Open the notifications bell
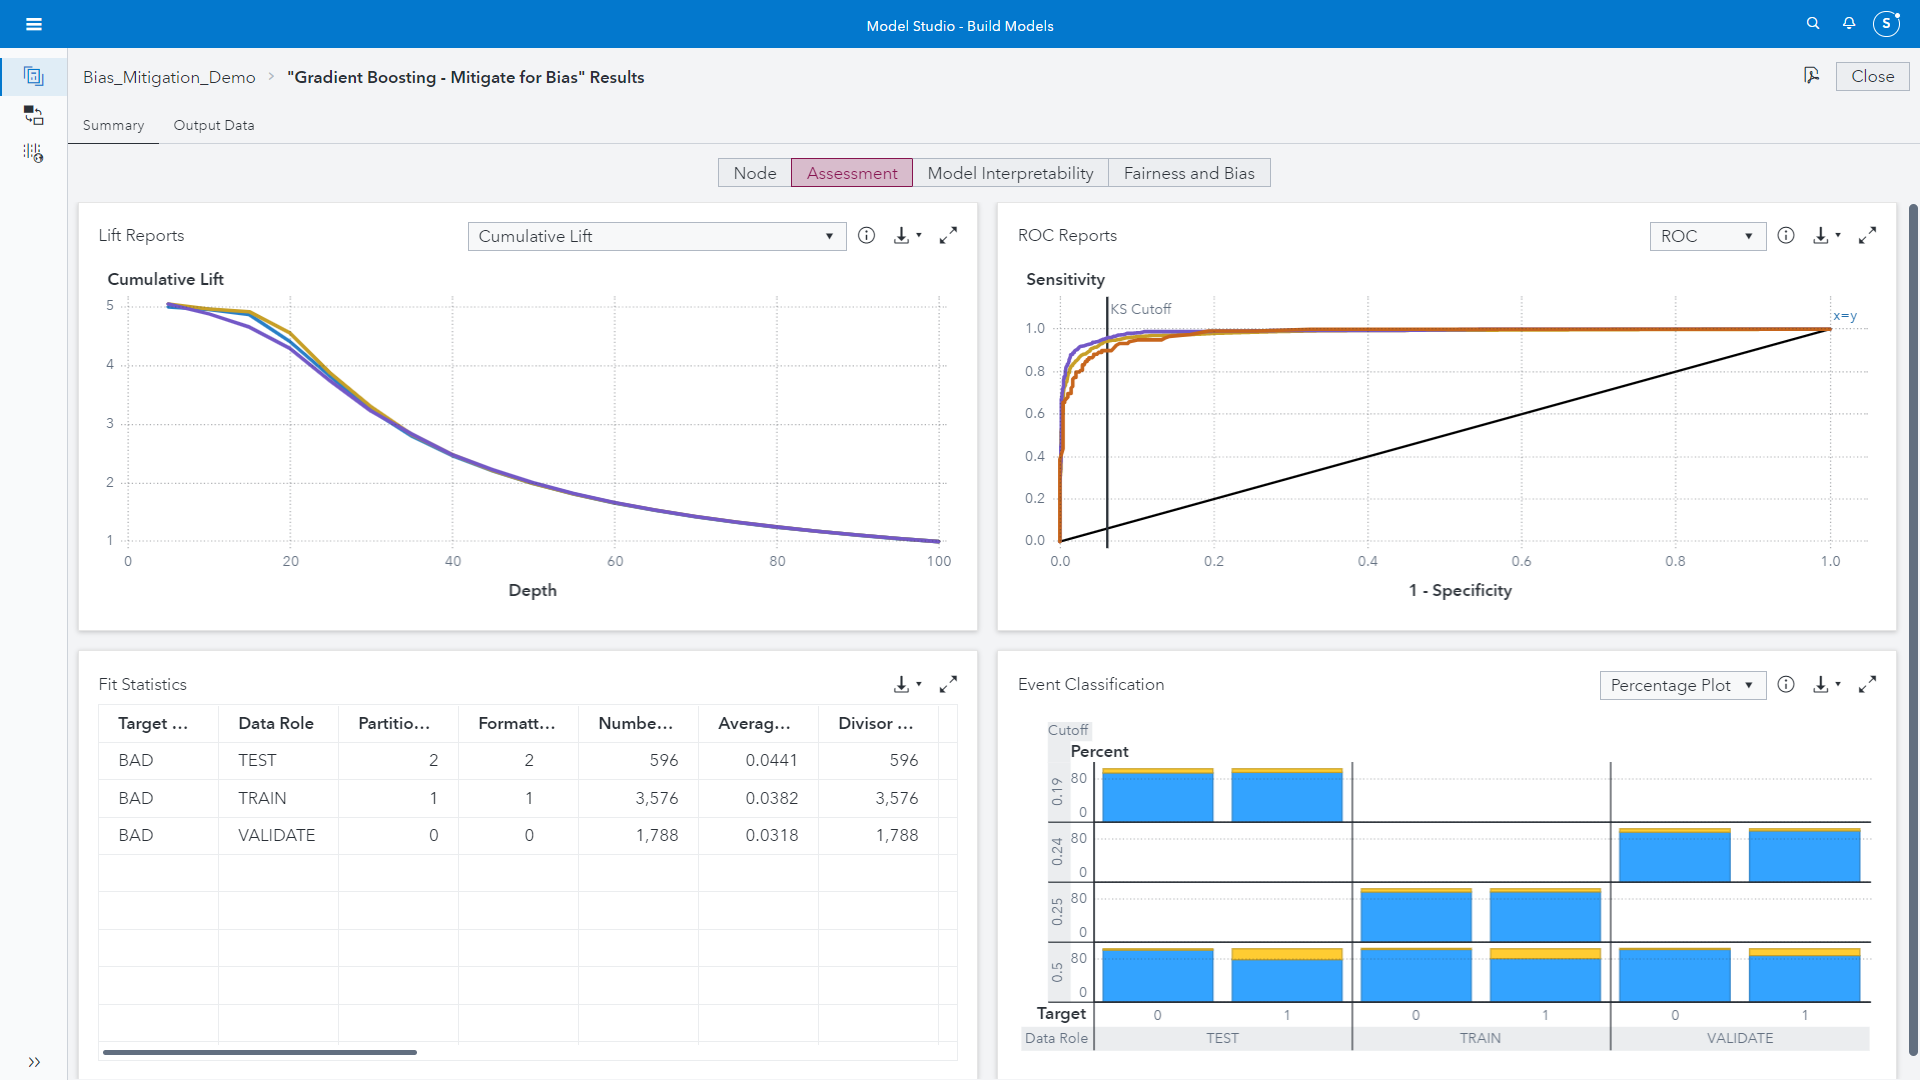Screen dimensions: 1920x1080 tap(1849, 24)
